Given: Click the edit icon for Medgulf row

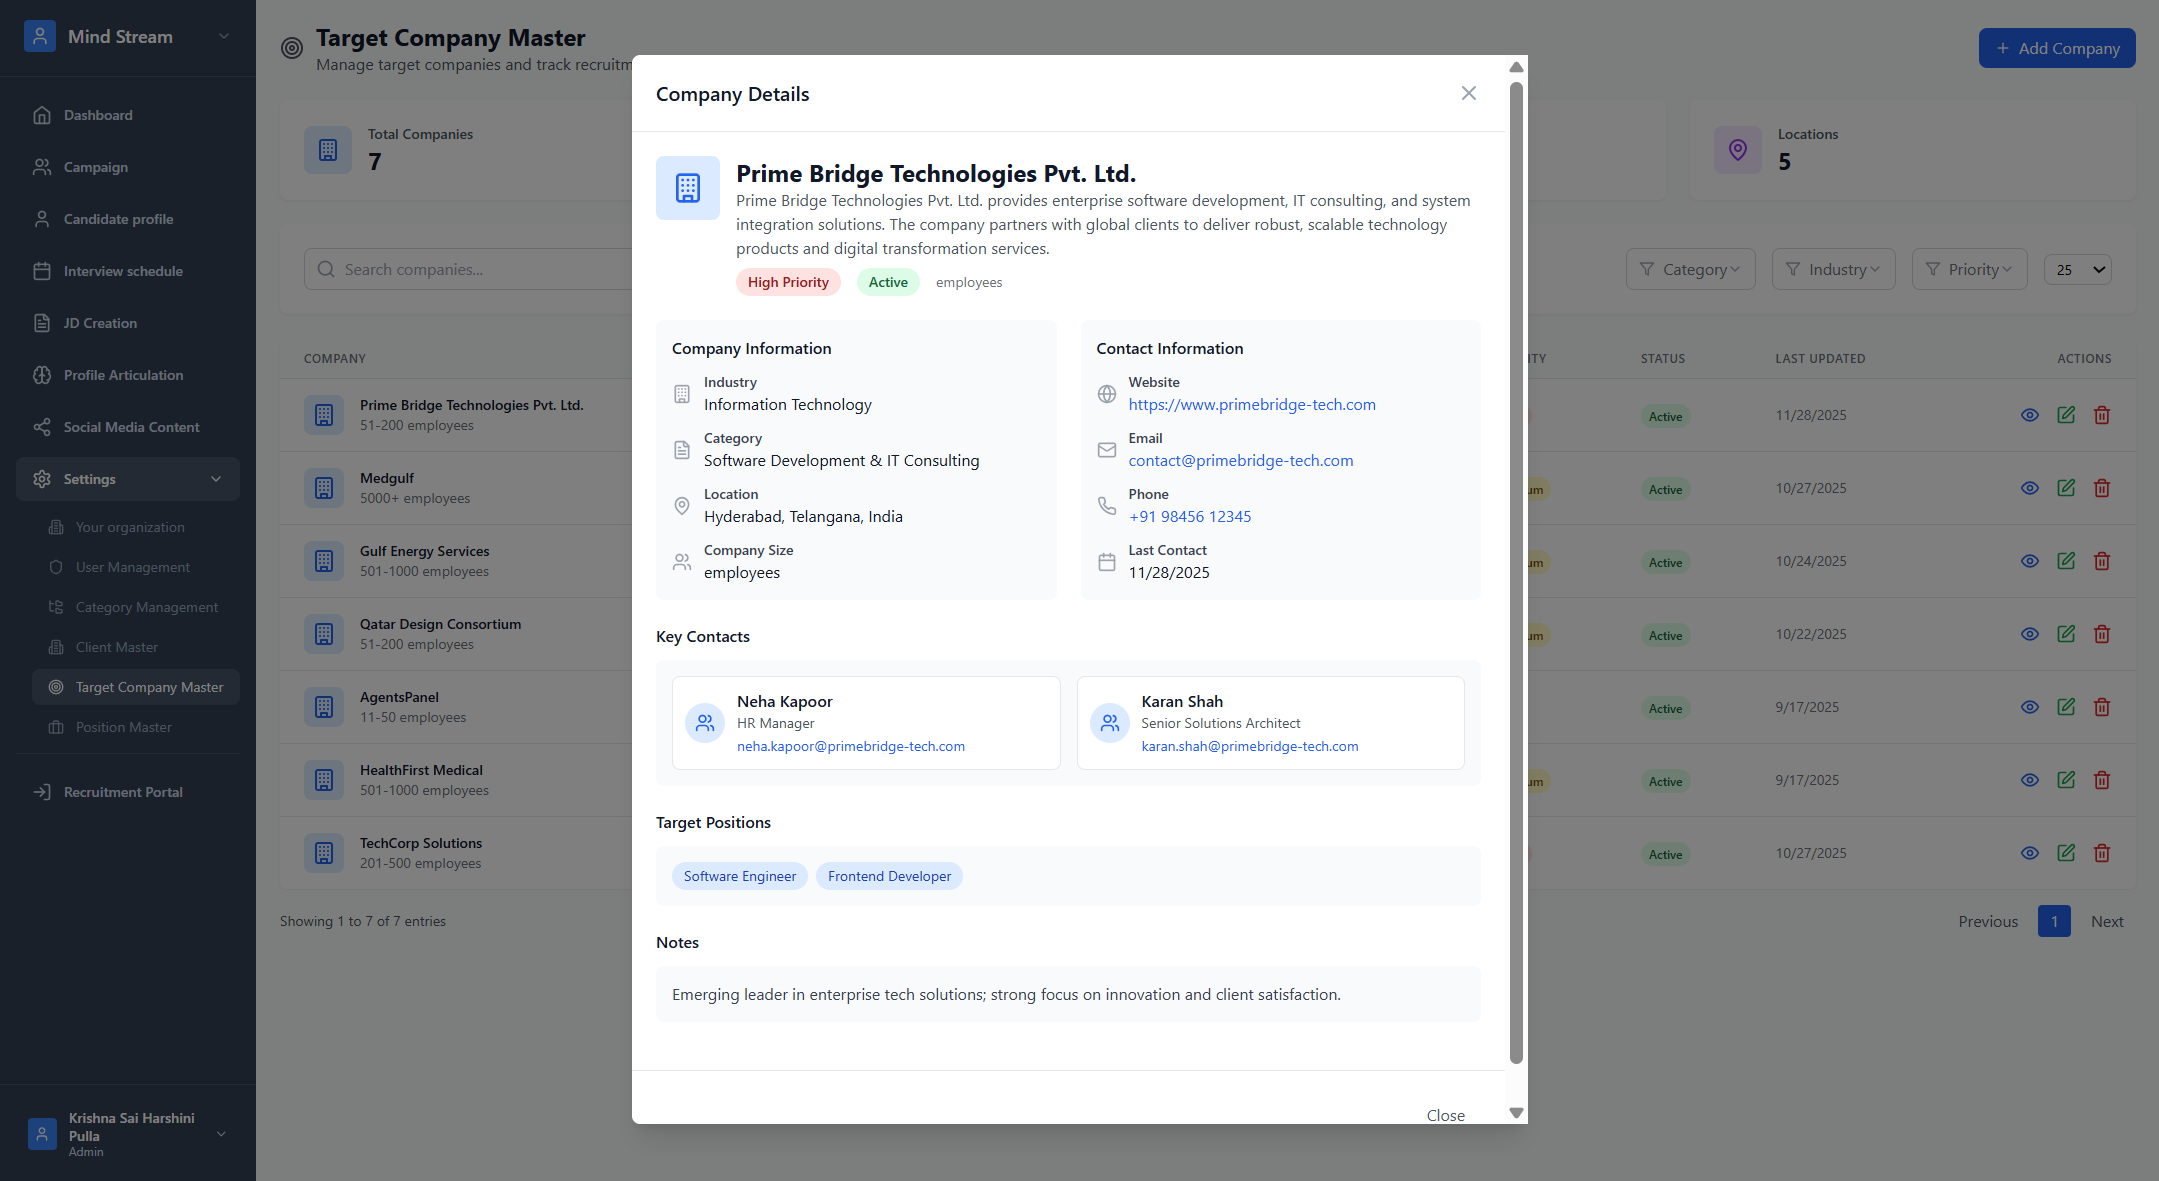Looking at the screenshot, I should [x=2066, y=488].
